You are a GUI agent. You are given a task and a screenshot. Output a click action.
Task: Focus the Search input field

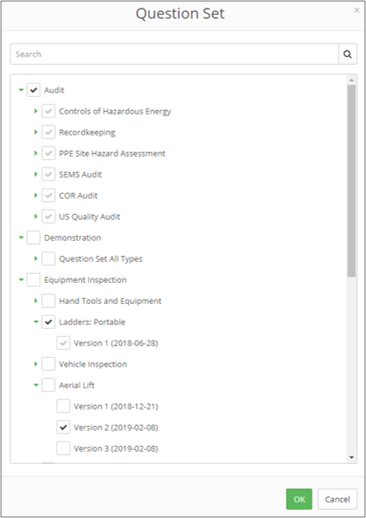(174, 54)
